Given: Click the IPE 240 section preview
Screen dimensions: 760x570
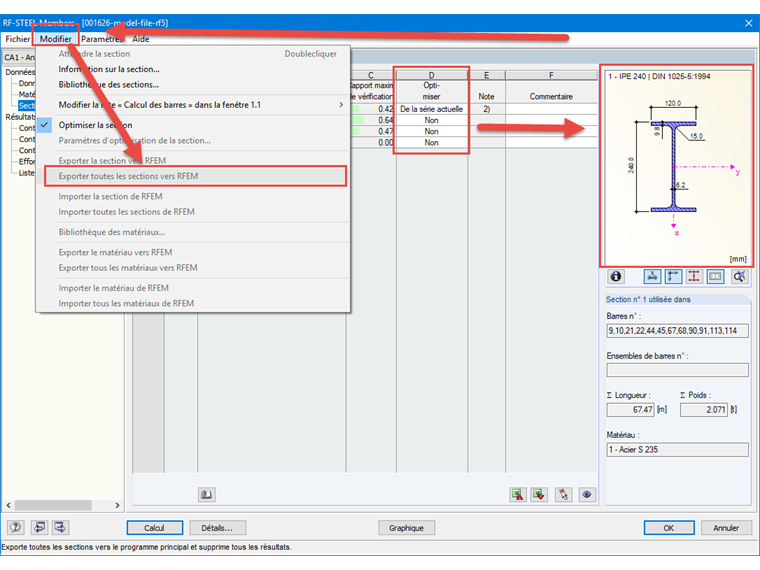Looking at the screenshot, I should pyautogui.click(x=677, y=166).
